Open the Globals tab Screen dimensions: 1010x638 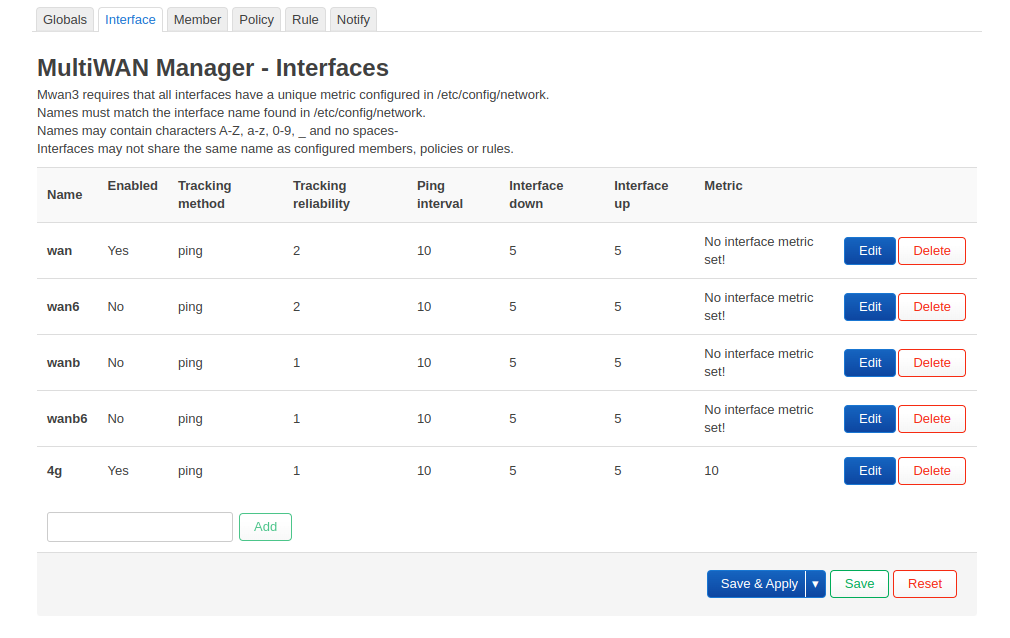64,20
